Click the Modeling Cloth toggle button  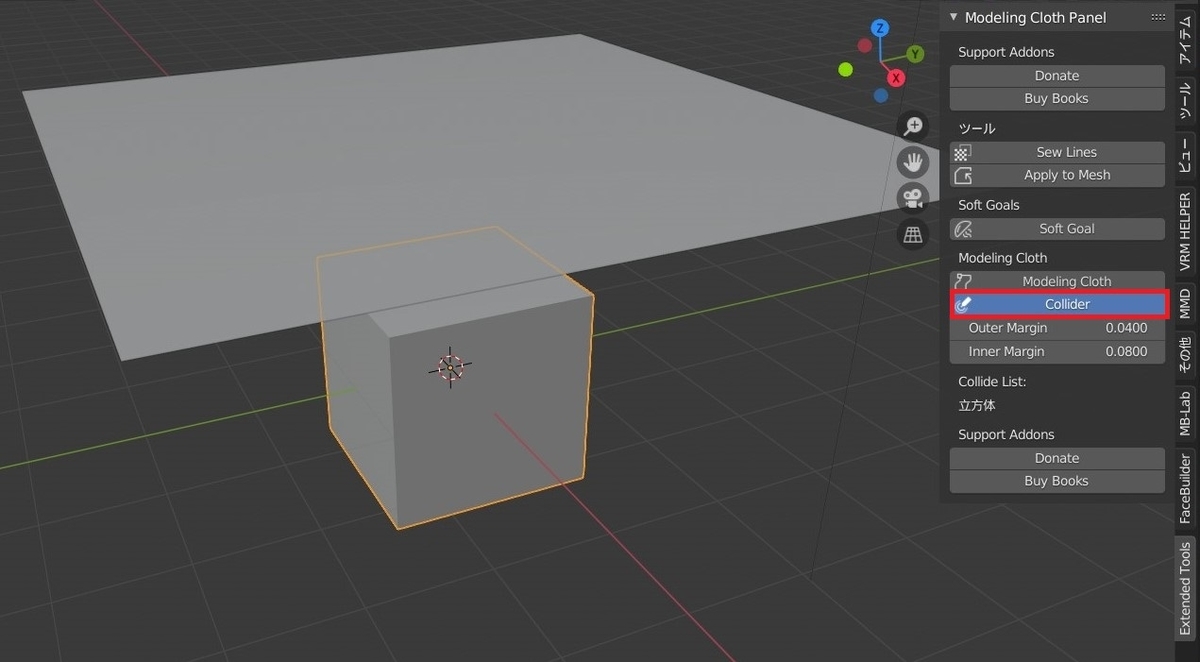[x=1057, y=282]
